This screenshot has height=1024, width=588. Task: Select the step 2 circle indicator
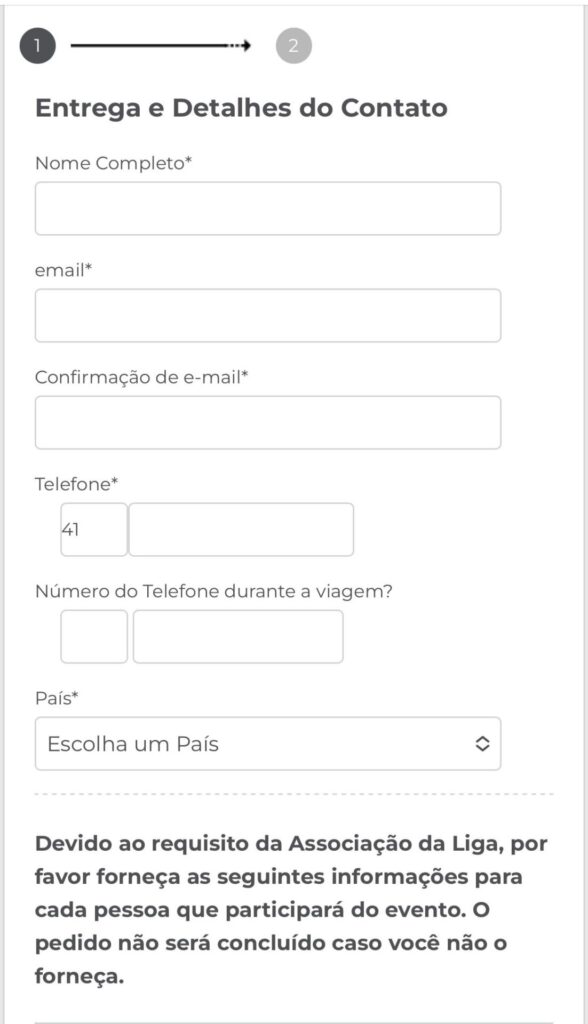point(293,44)
